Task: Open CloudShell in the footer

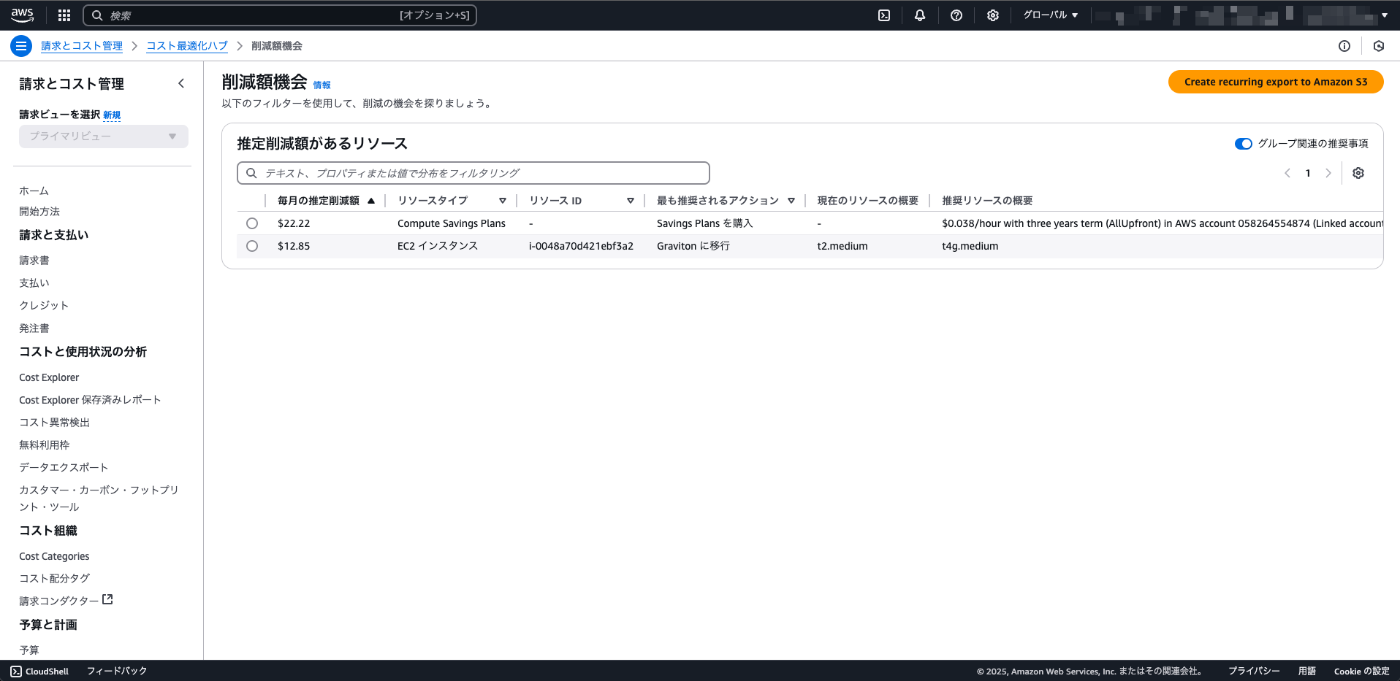Action: [39, 671]
